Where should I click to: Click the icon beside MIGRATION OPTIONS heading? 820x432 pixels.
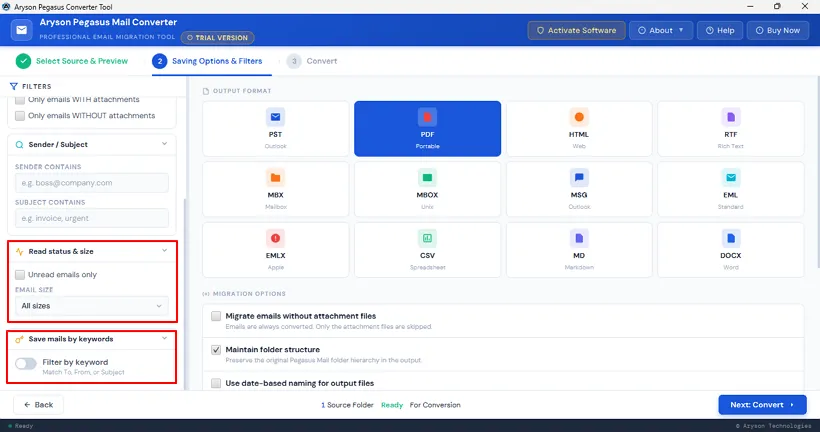pos(206,294)
